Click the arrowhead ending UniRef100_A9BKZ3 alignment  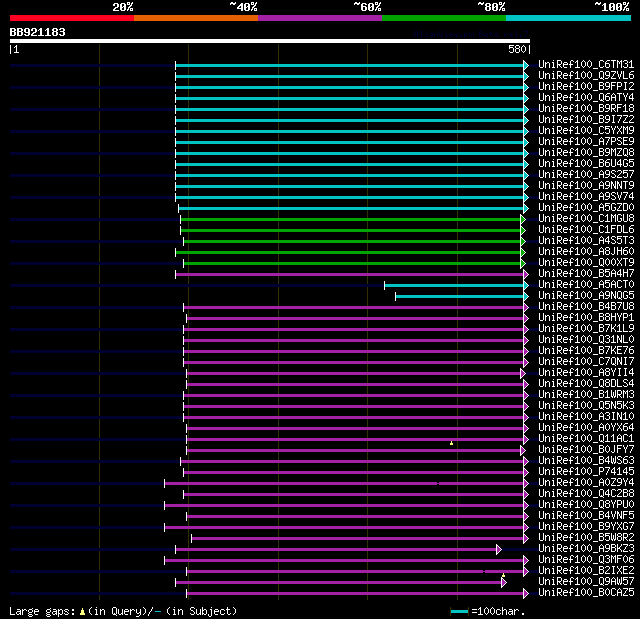point(499,550)
